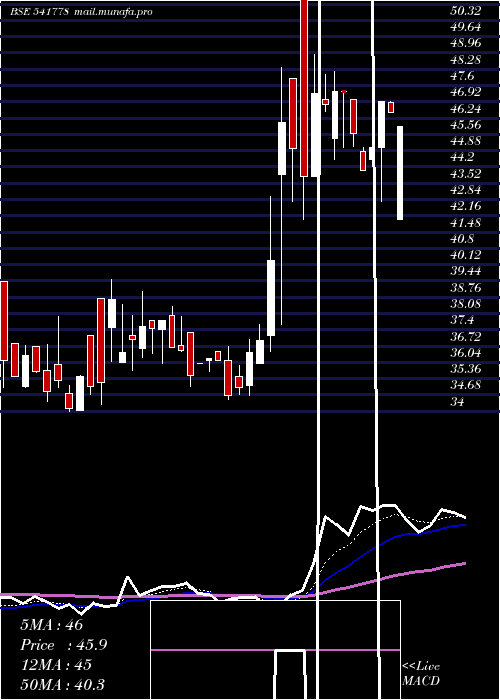Screen dimensions: 500x700
Task: Click the 50MA : 40.3 readout
Action: pyautogui.click(x=63, y=684)
